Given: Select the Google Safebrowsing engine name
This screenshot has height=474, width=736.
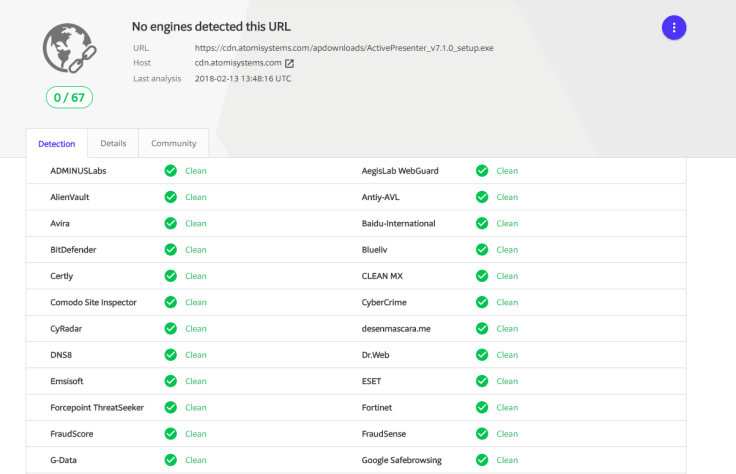Looking at the screenshot, I should click(401, 460).
